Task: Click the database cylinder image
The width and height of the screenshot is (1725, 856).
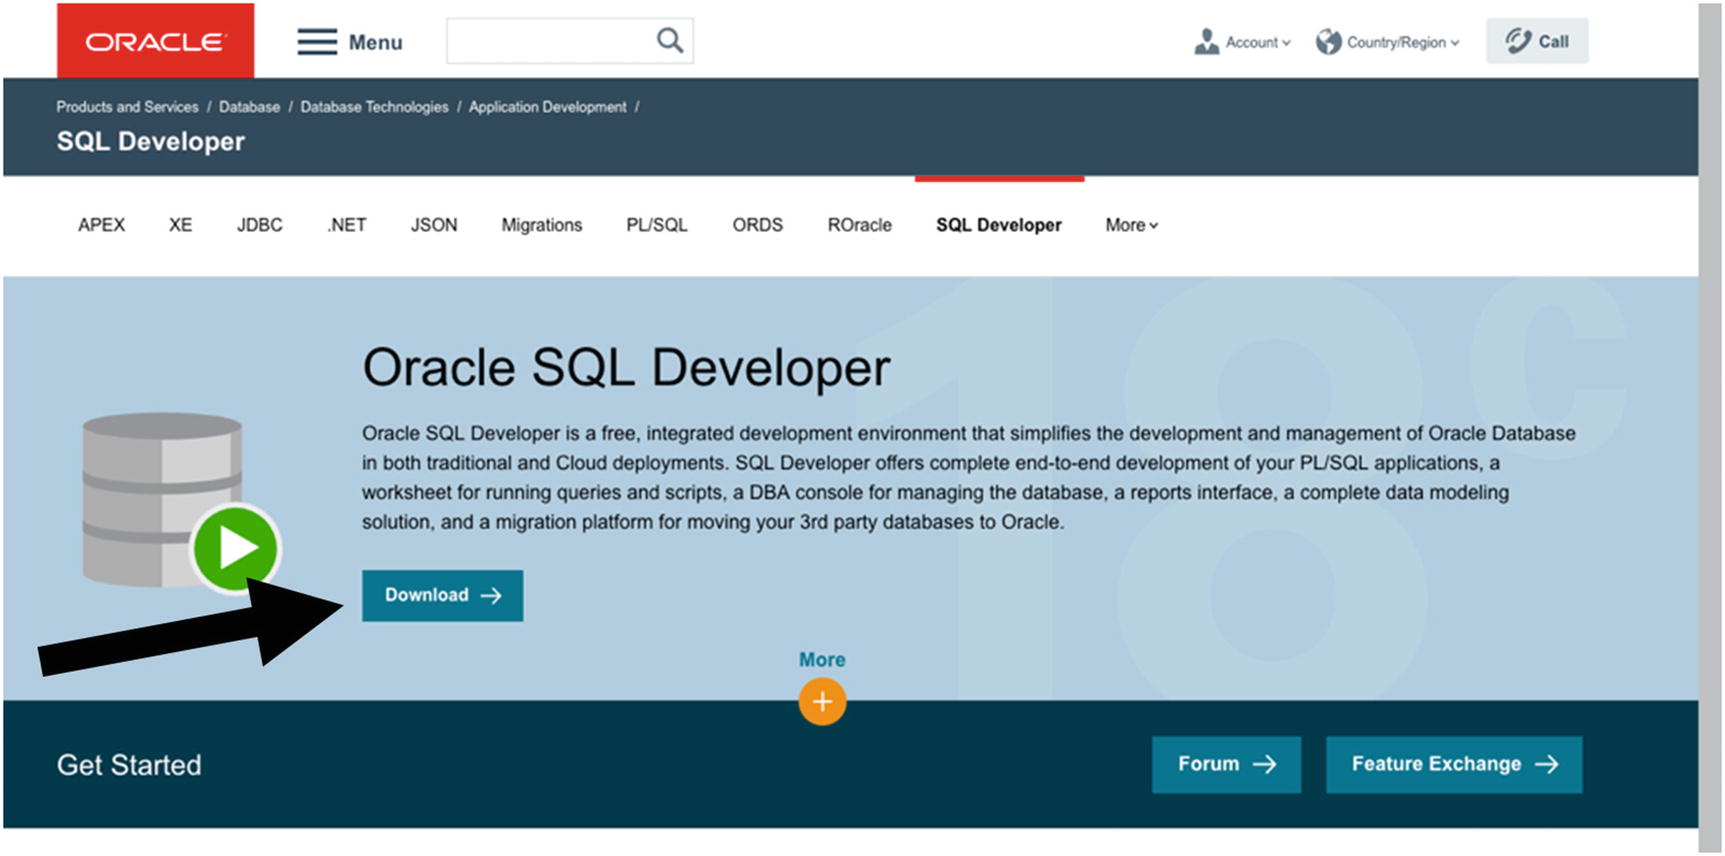Action: pyautogui.click(x=162, y=498)
